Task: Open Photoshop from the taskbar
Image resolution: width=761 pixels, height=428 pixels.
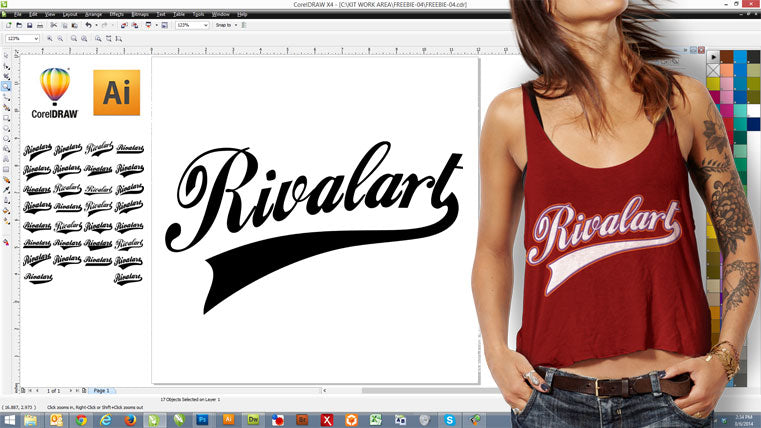Action: point(203,420)
